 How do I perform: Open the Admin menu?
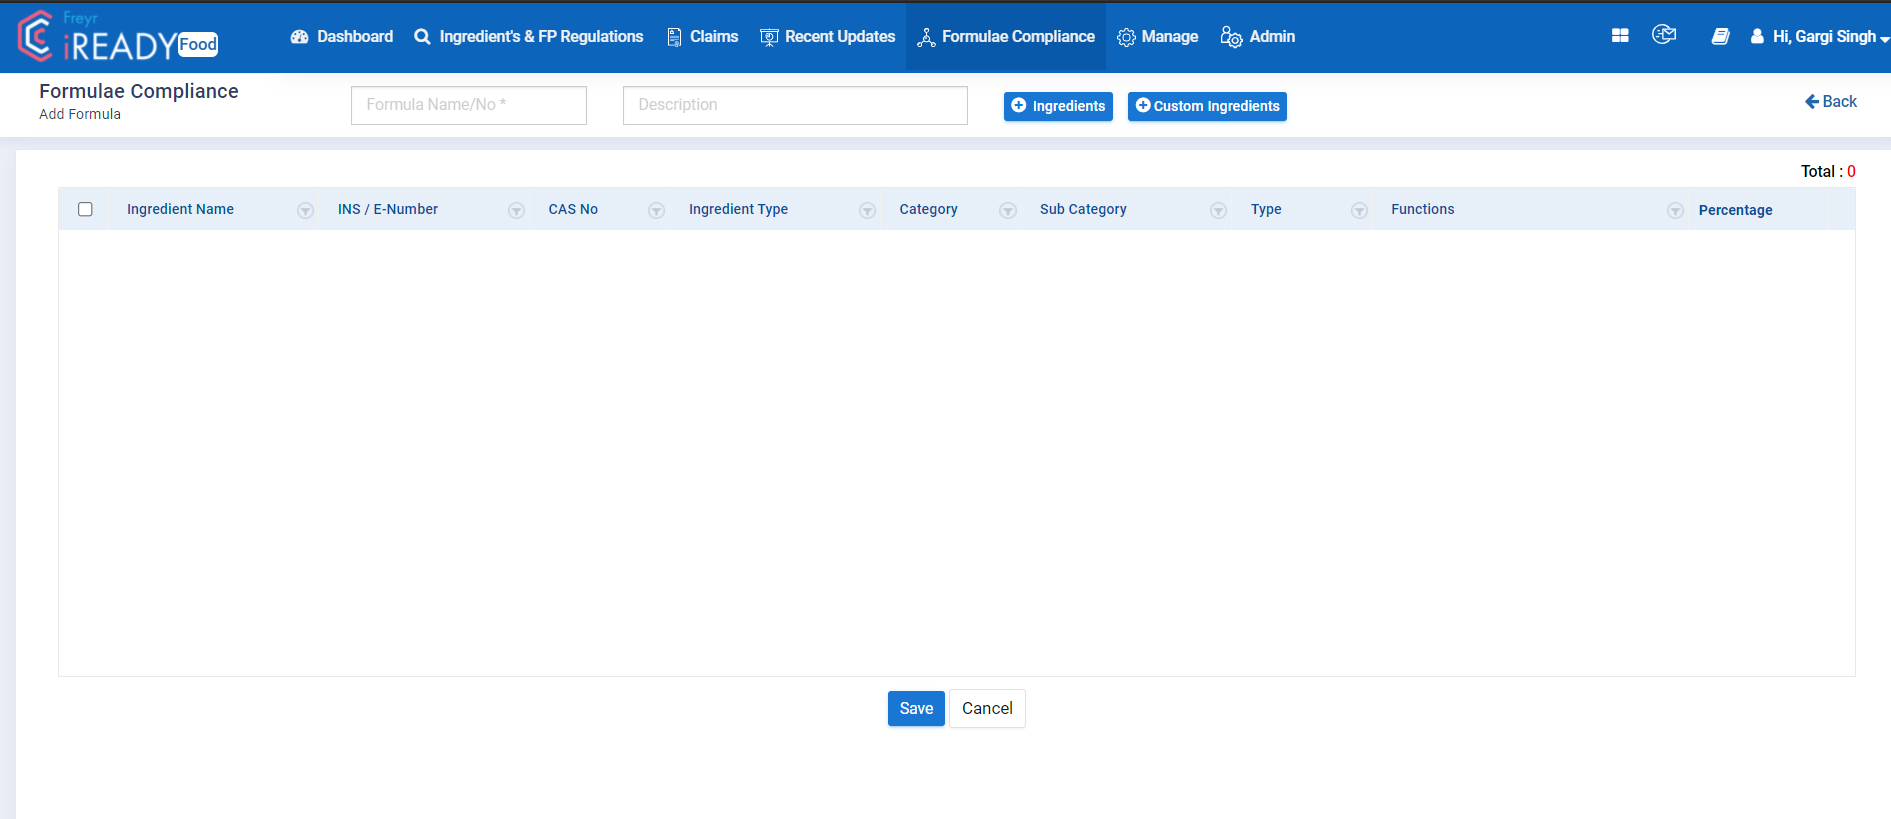pos(1258,36)
